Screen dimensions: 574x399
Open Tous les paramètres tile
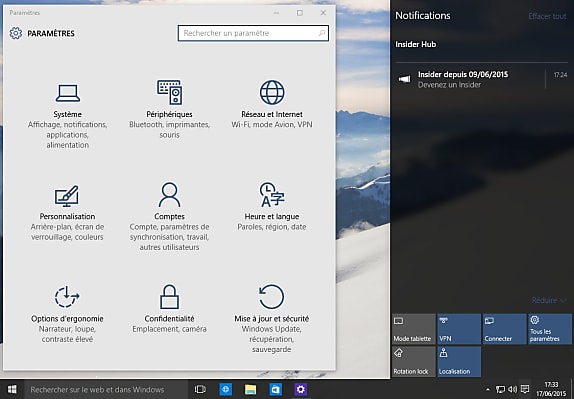[550, 329]
